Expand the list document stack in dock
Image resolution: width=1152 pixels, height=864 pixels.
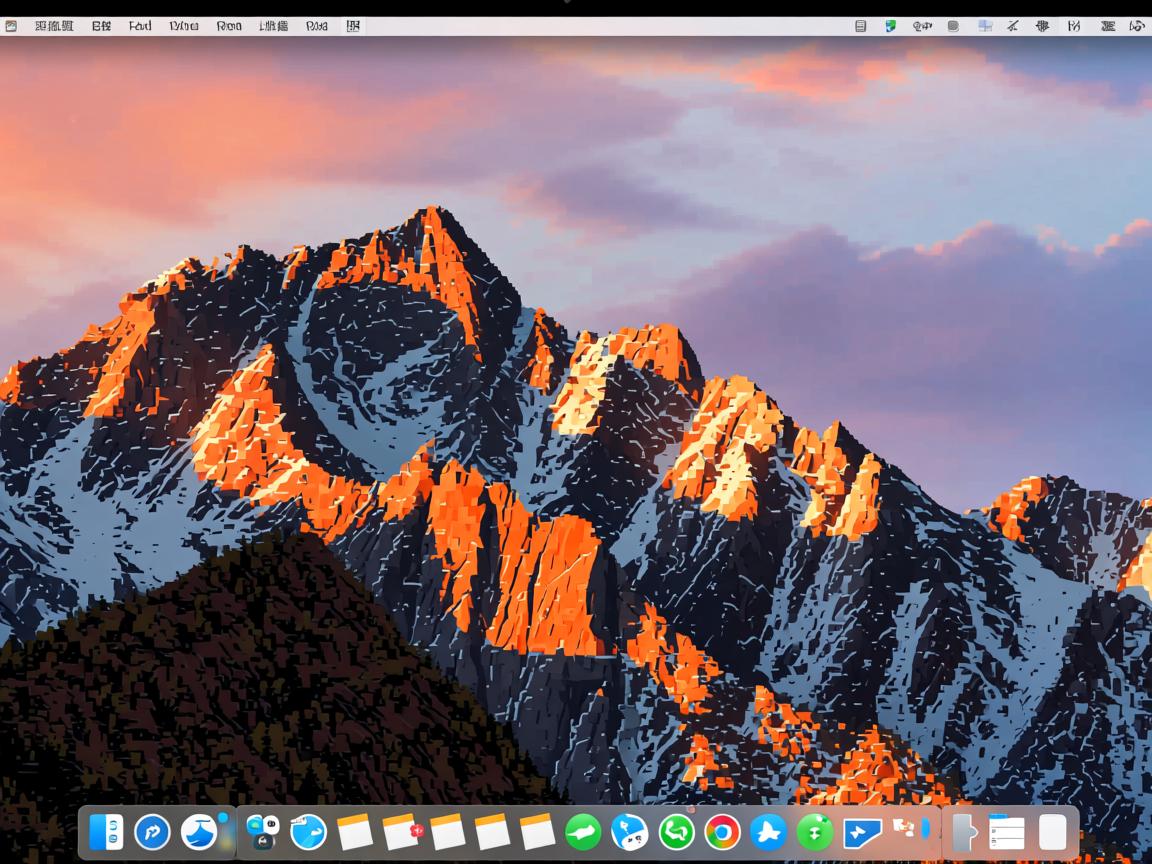click(1006, 832)
